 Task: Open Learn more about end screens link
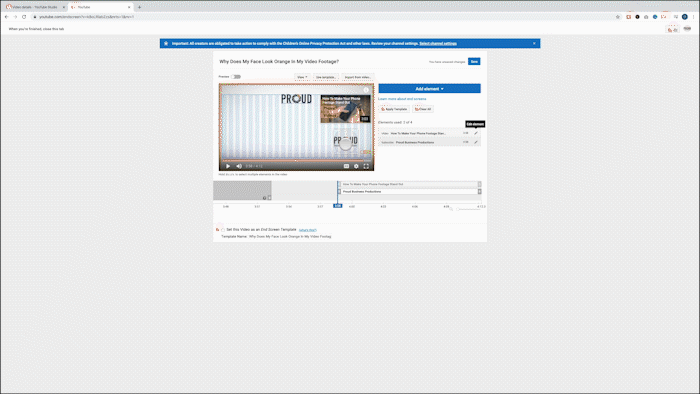coord(402,99)
